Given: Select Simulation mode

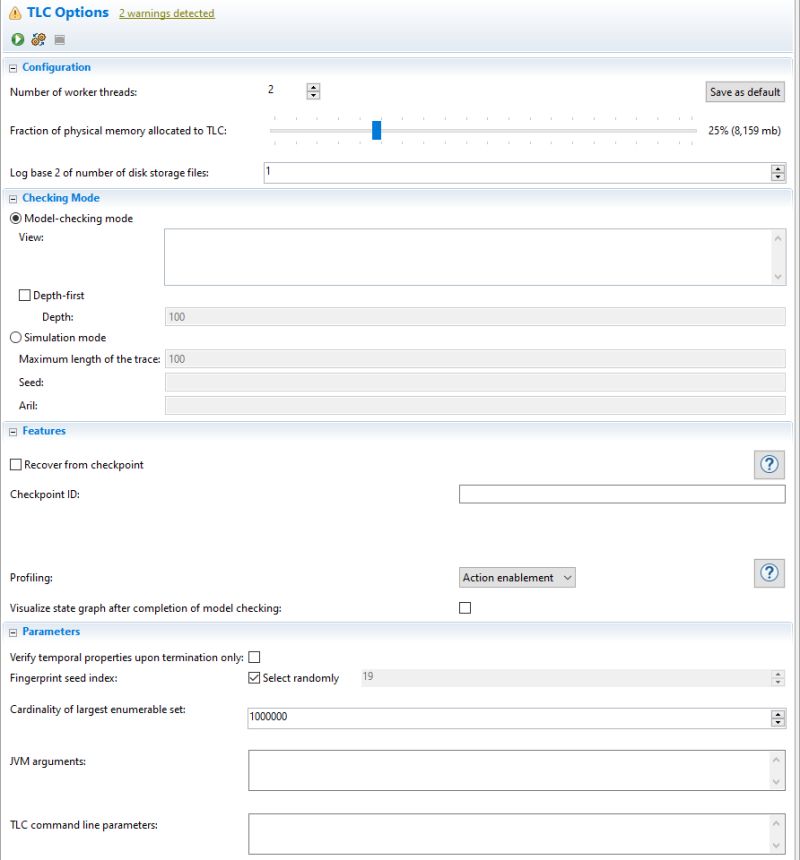Looking at the screenshot, I should (x=15, y=337).
